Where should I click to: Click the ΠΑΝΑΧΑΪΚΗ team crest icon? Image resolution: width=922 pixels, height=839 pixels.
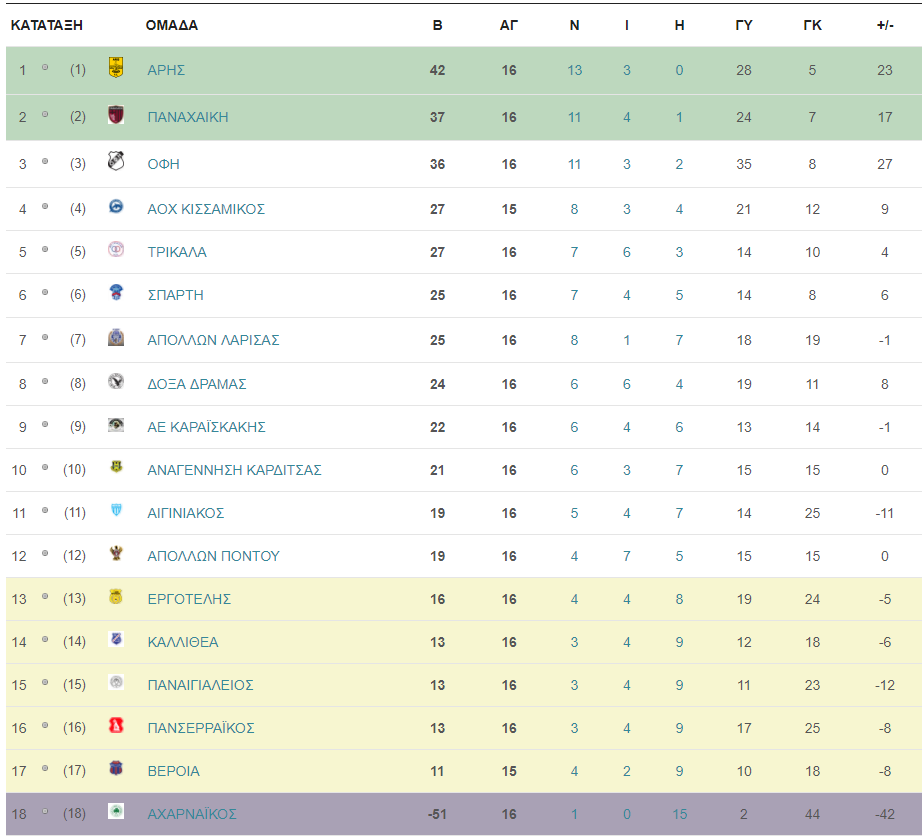pyautogui.click(x=116, y=114)
